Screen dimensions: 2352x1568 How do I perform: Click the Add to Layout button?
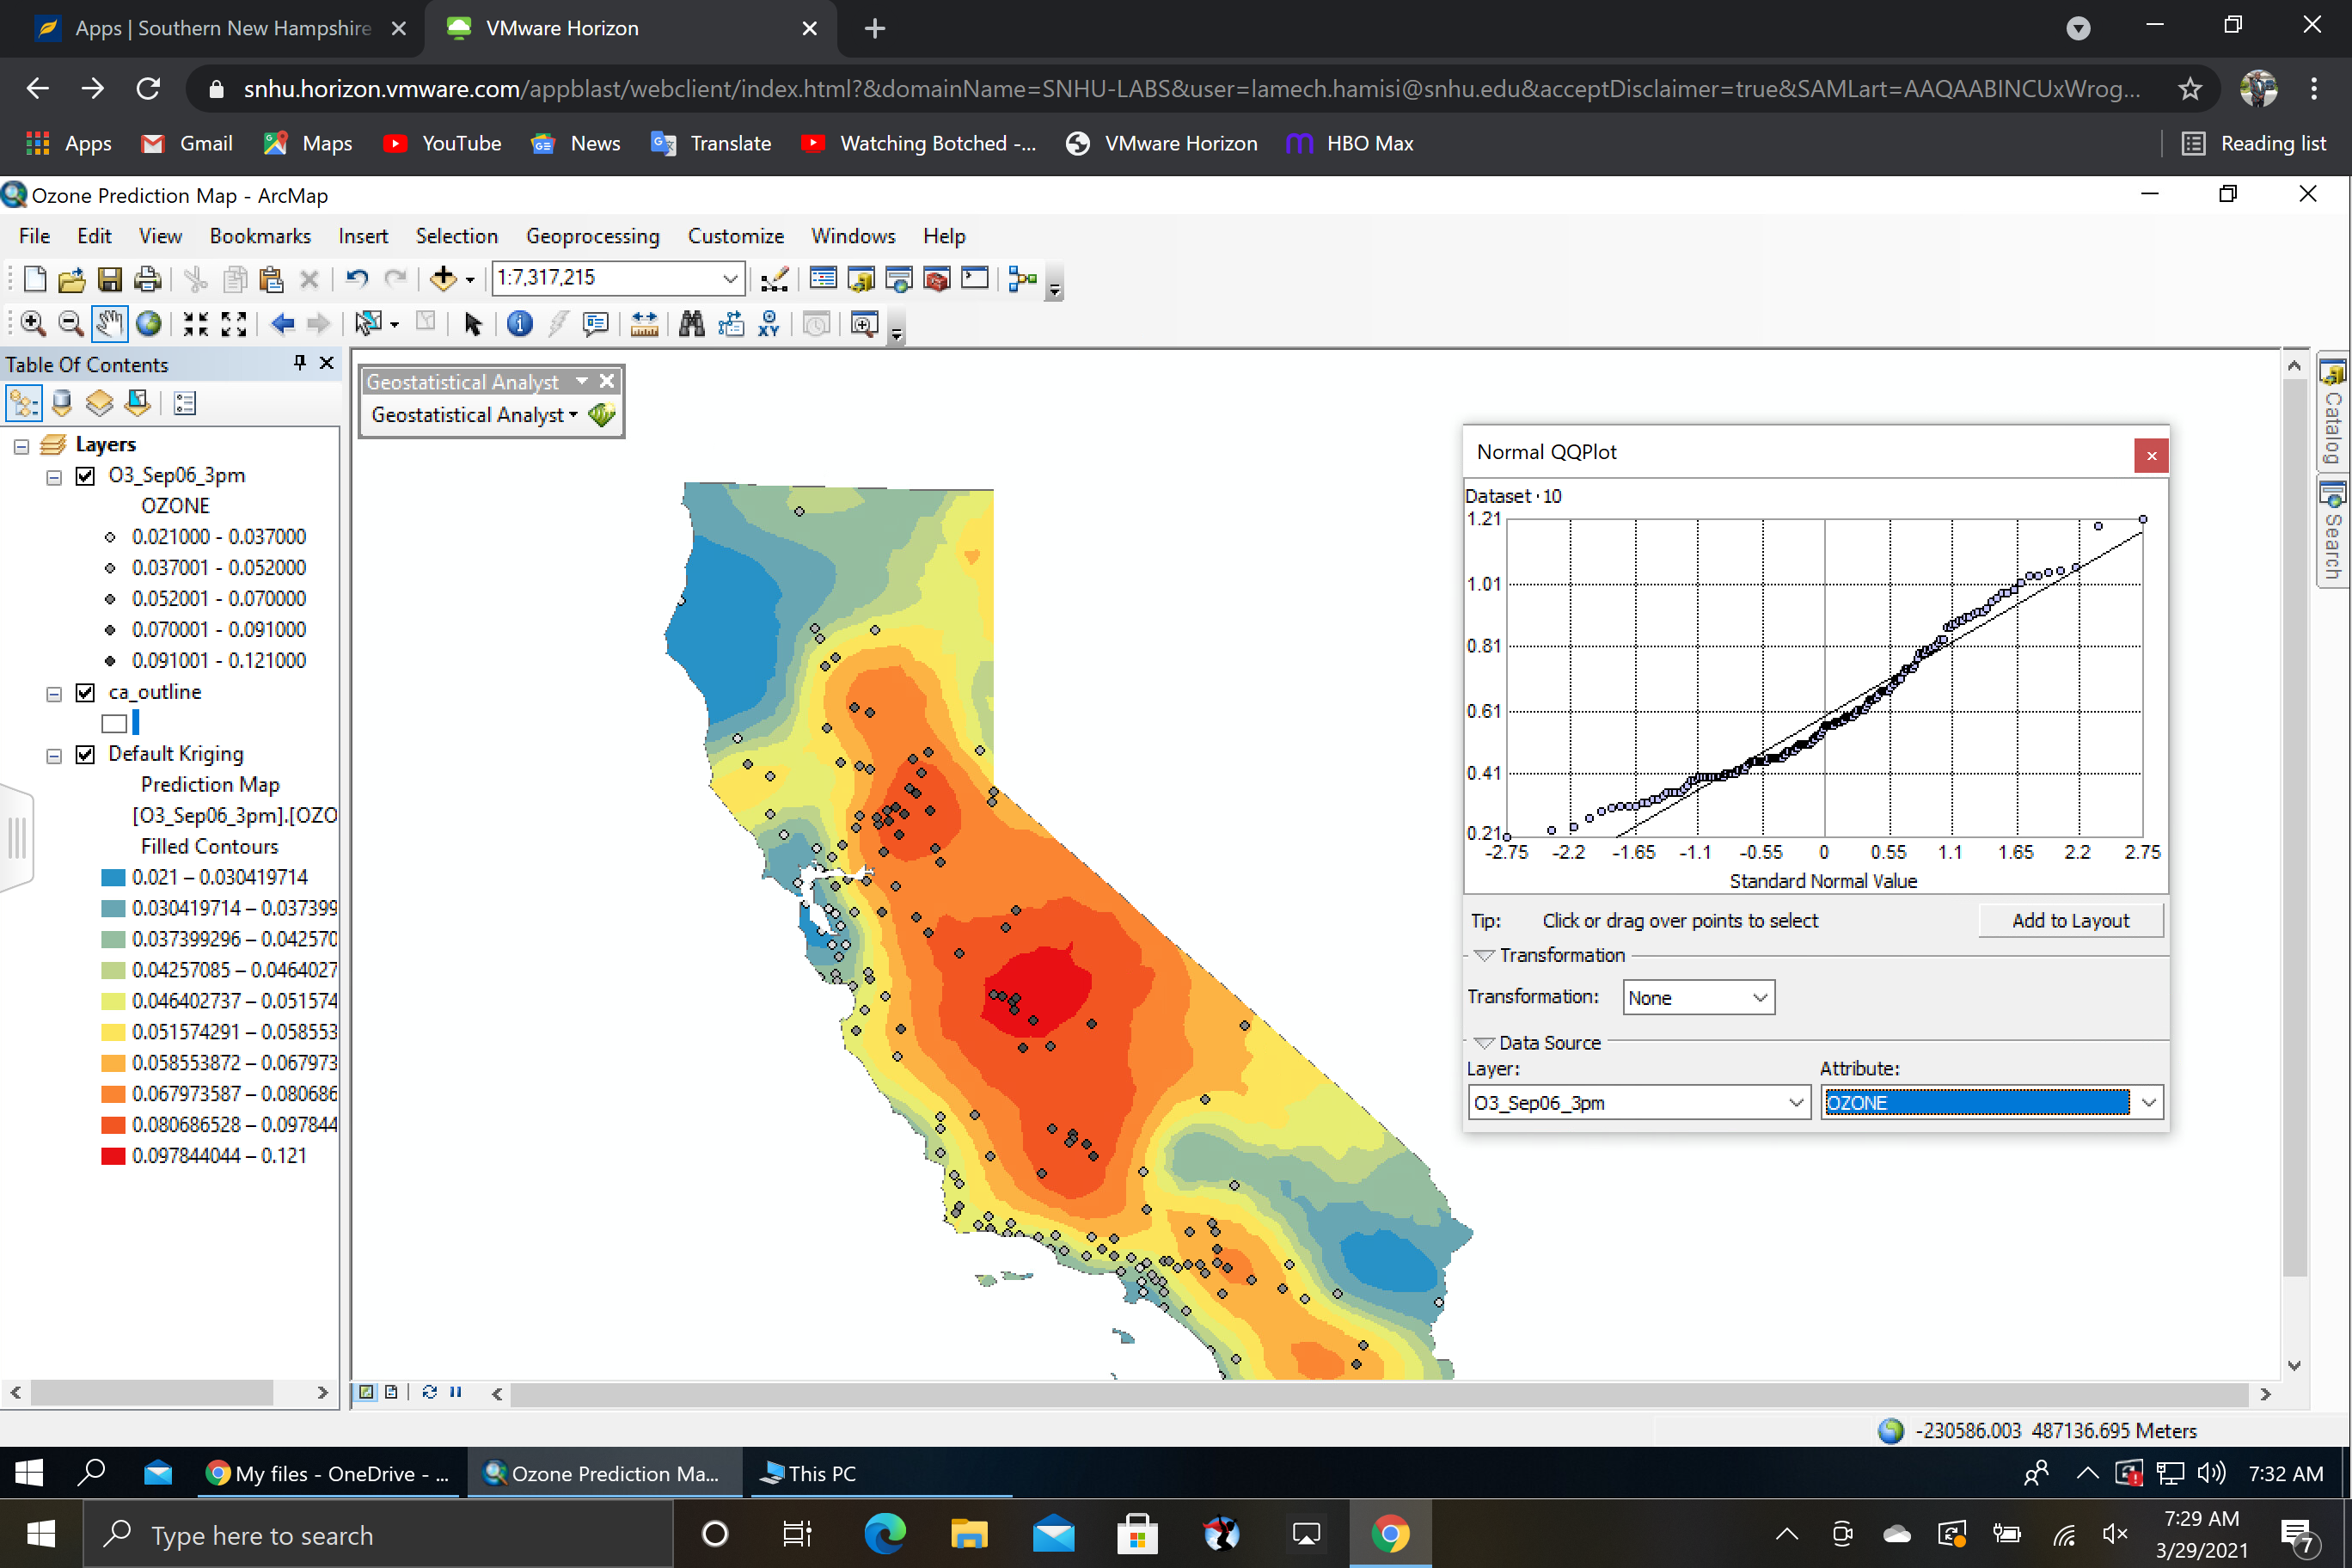click(2070, 921)
